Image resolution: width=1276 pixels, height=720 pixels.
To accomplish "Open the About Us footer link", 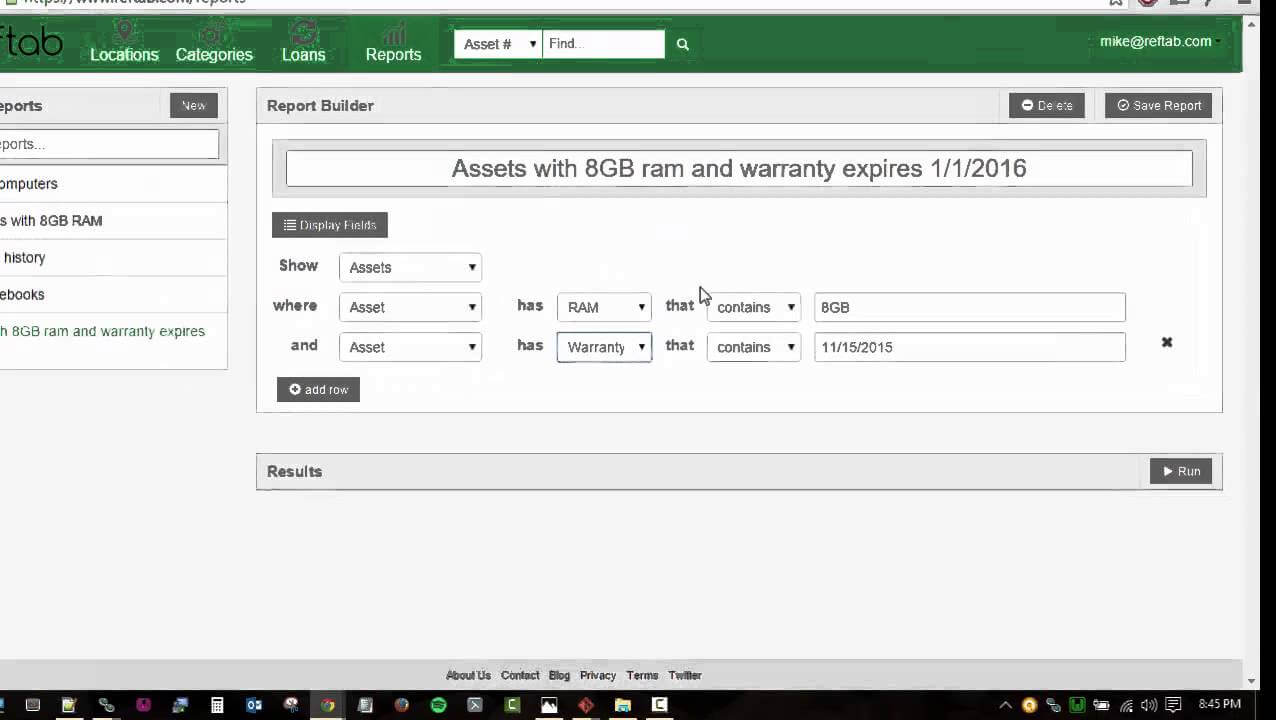I will click(468, 676).
